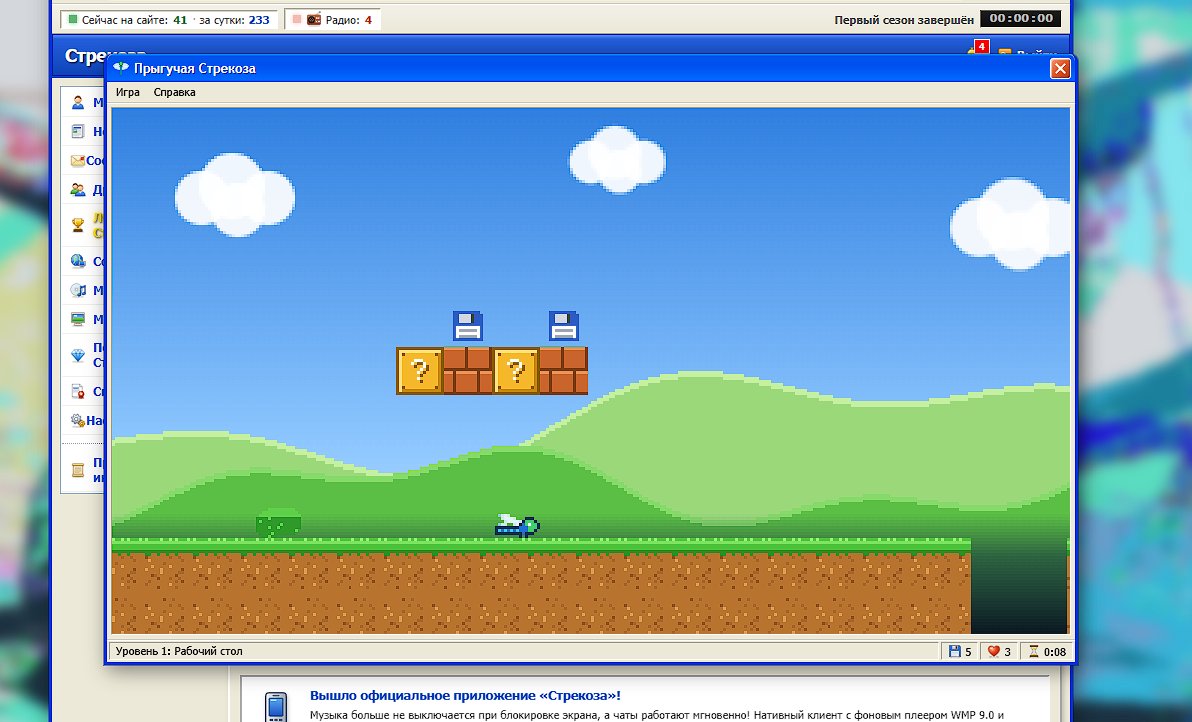Click the 'за сутки: 233' daily visitors count
This screenshot has width=1192, height=722.
pos(234,20)
